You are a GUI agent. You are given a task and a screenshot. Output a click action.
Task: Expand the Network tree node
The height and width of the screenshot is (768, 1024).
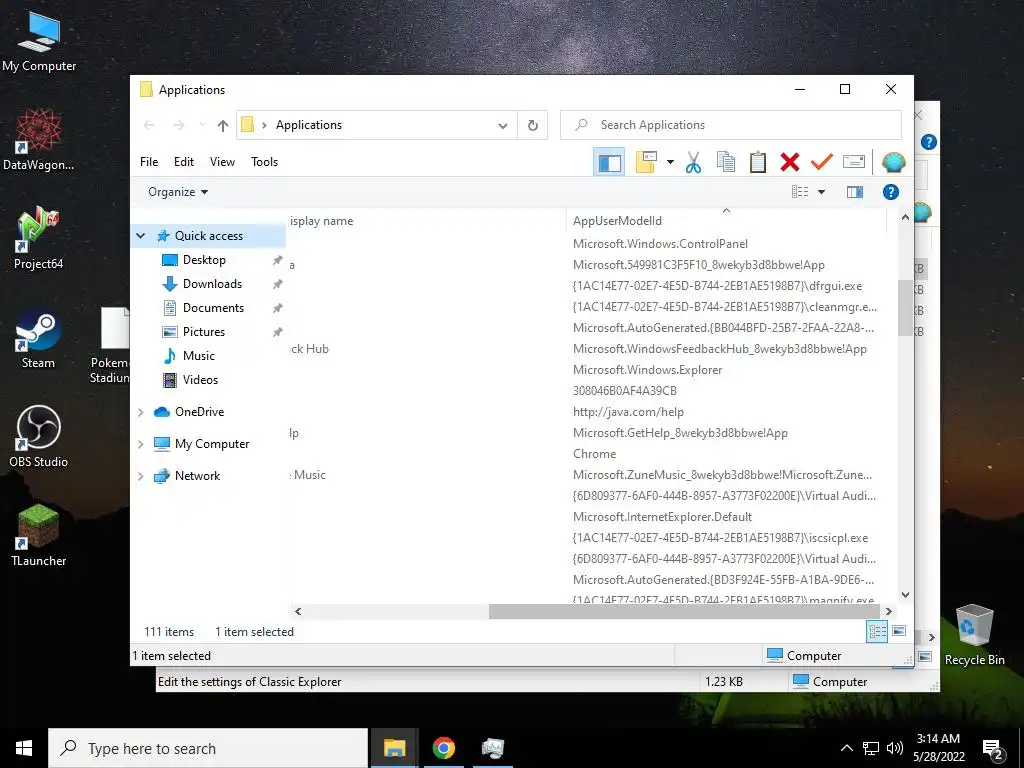(140, 476)
